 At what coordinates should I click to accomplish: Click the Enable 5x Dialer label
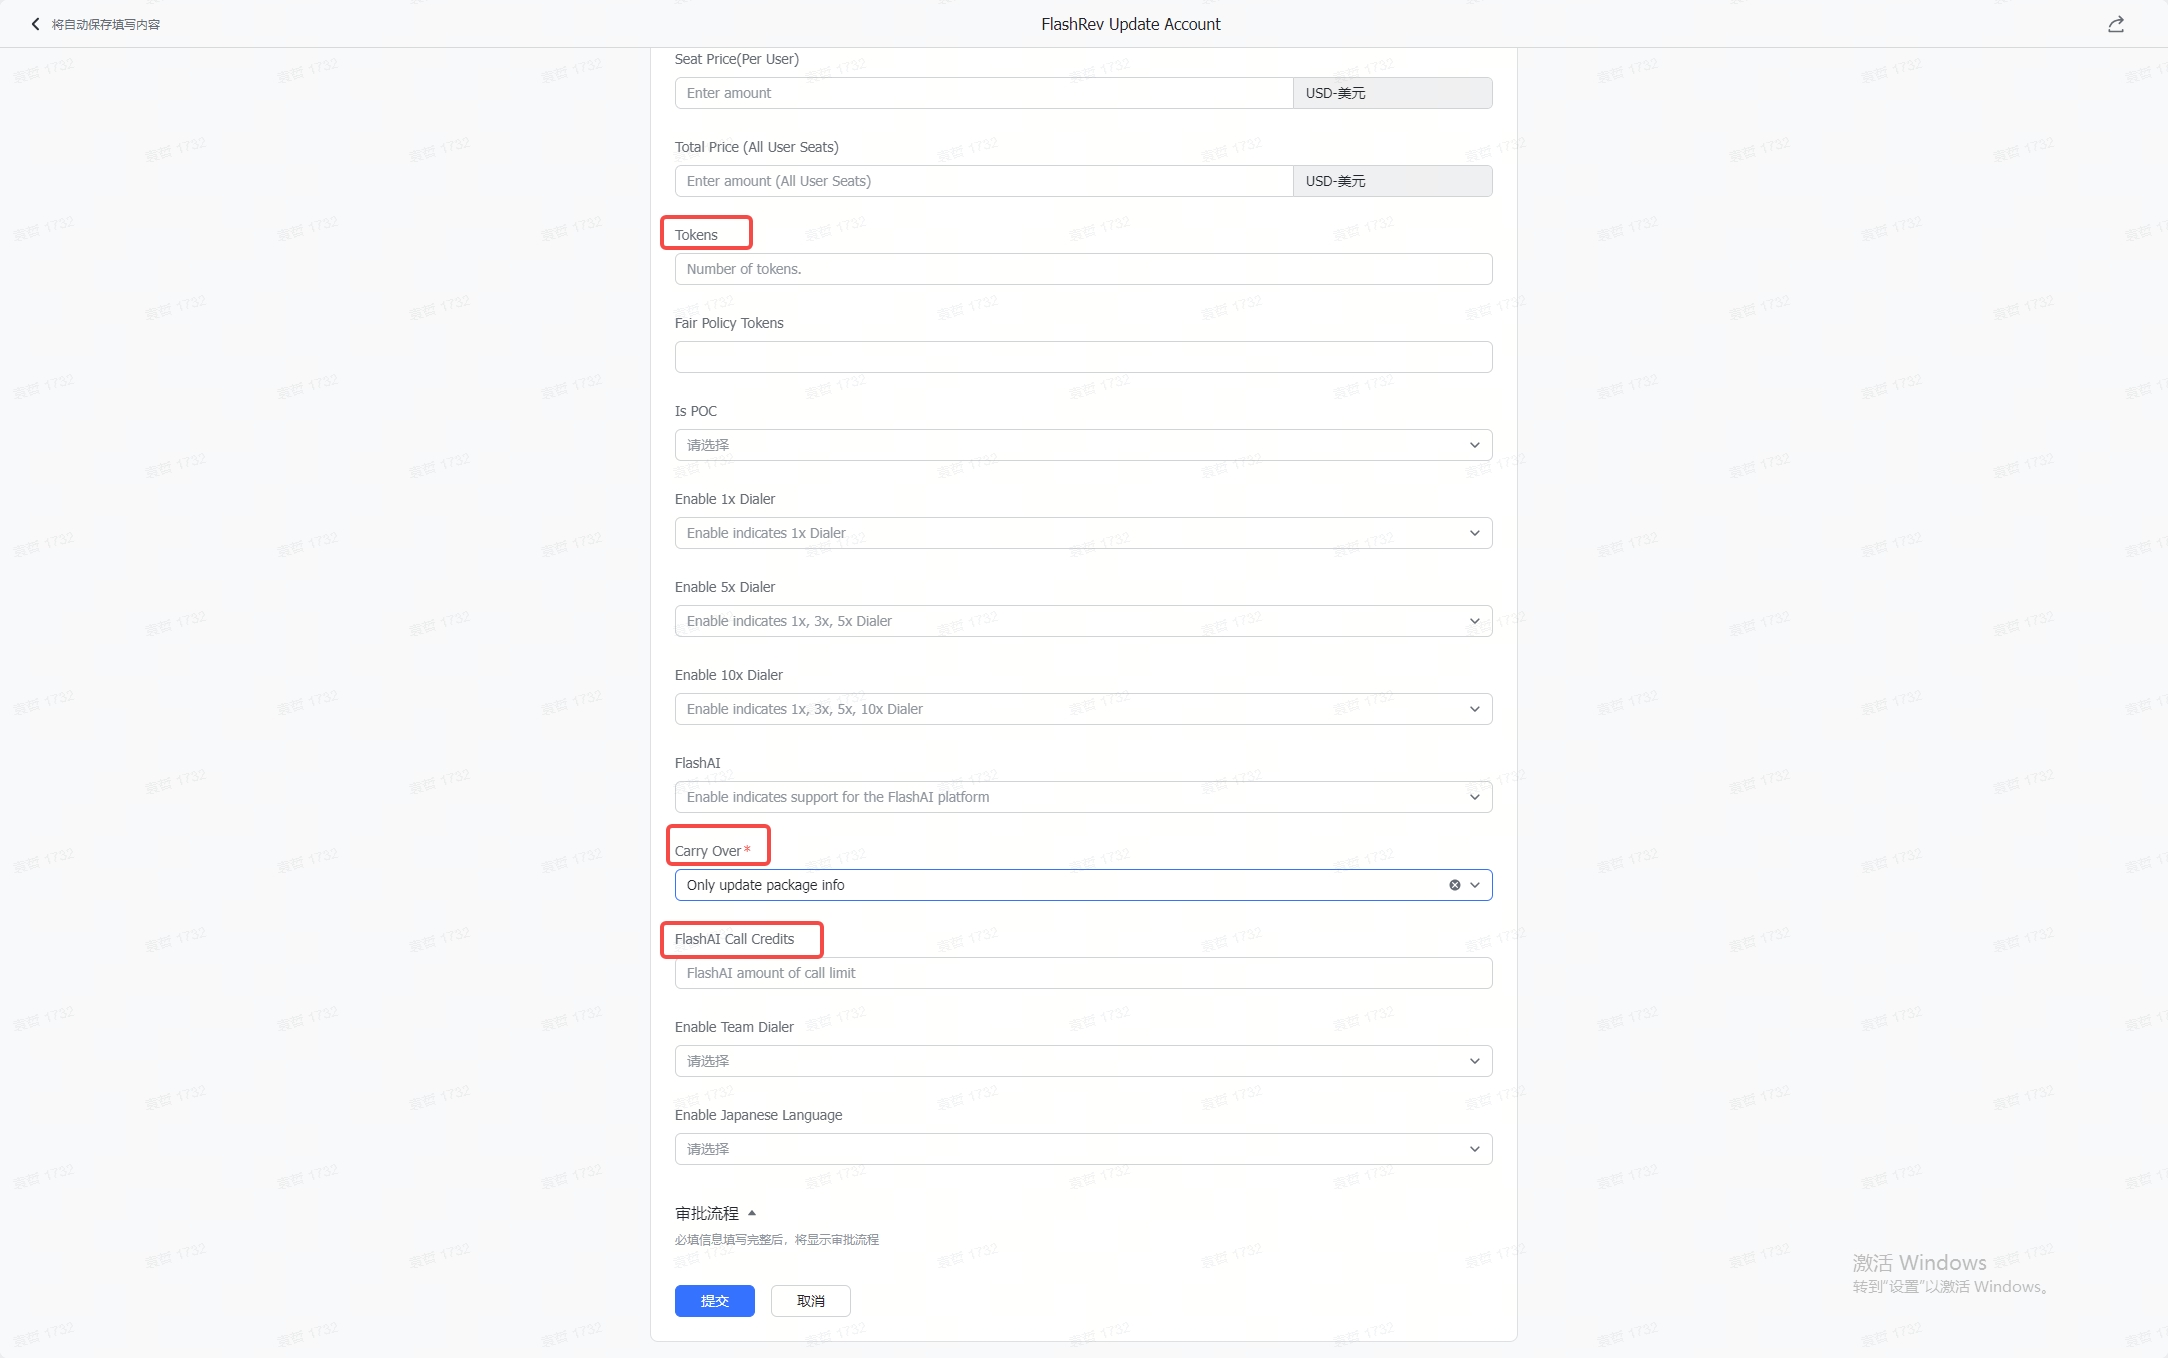pos(725,587)
